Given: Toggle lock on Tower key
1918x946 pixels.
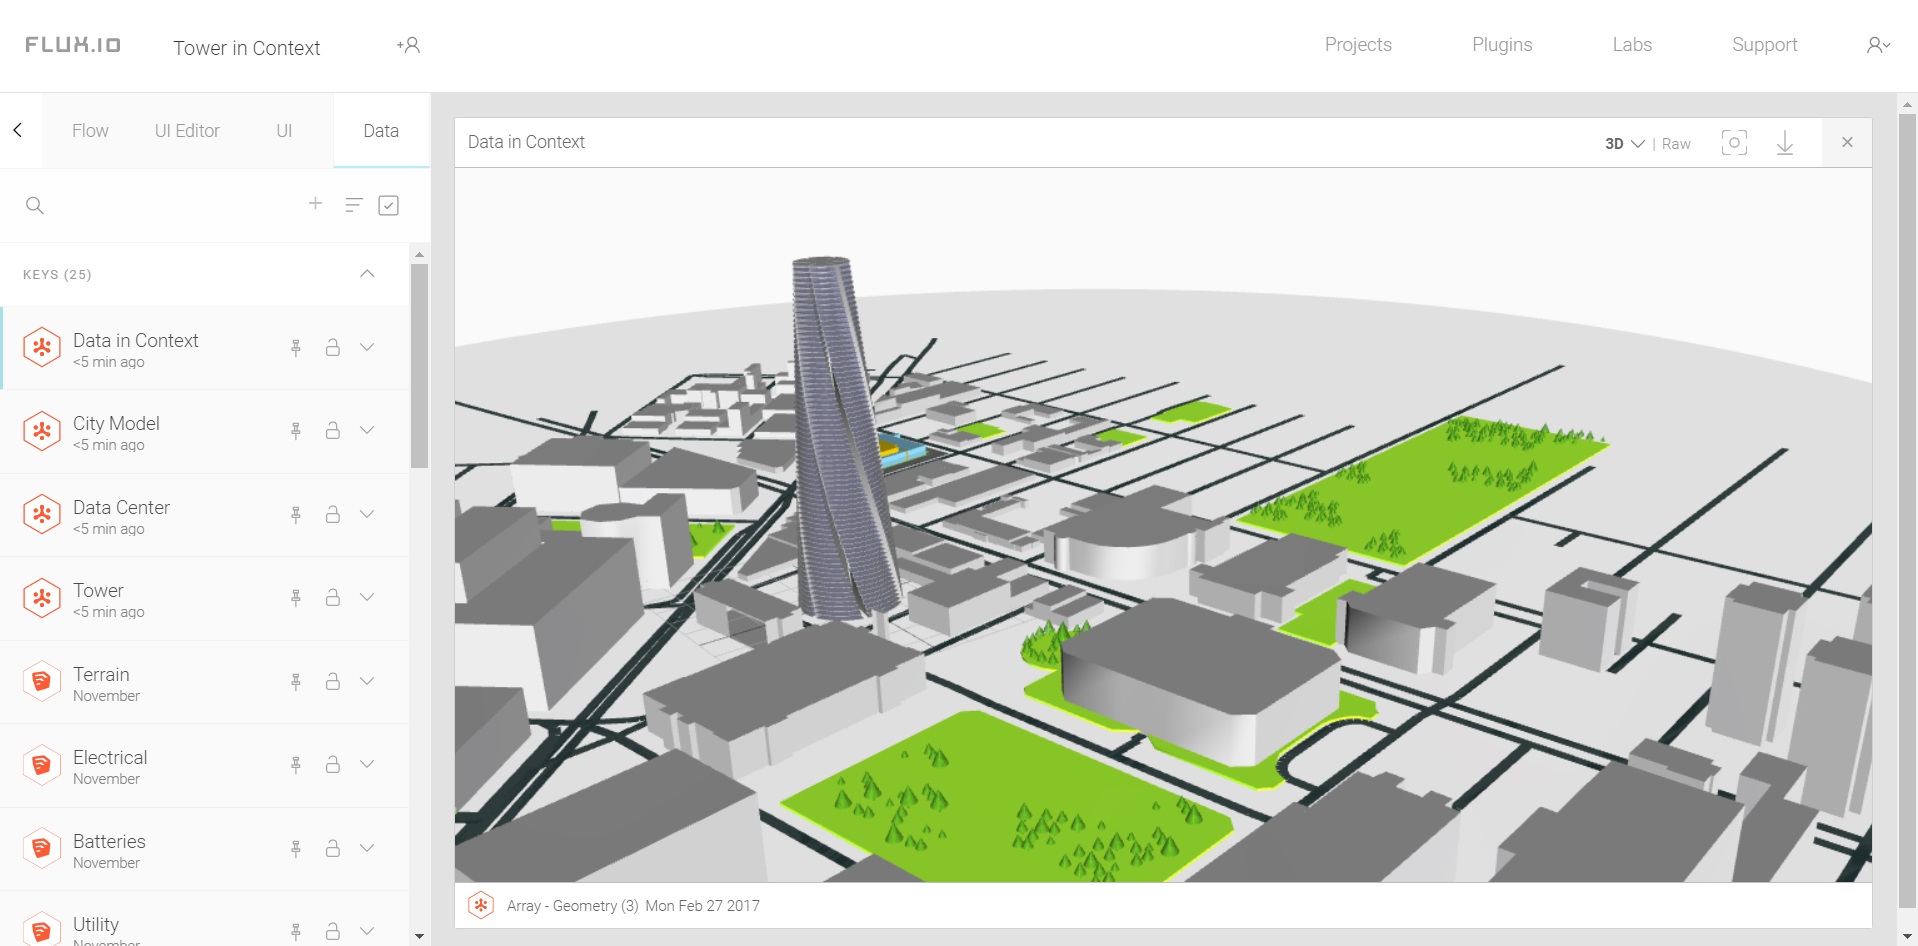Looking at the screenshot, I should tap(333, 597).
